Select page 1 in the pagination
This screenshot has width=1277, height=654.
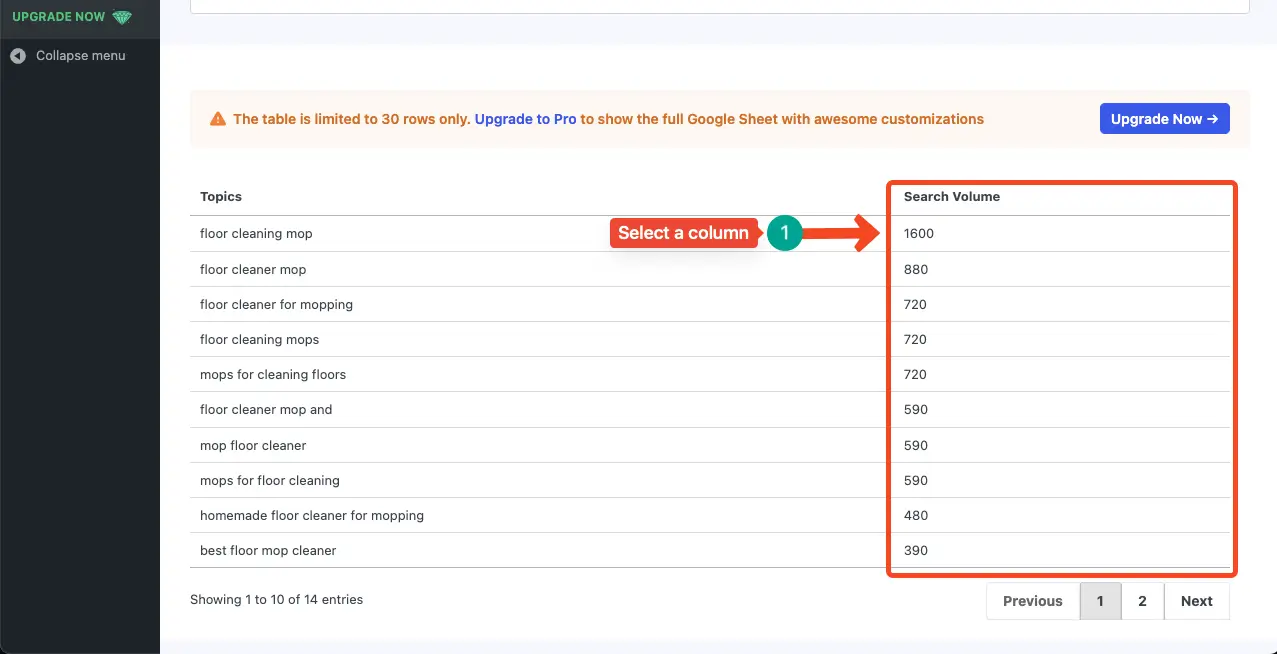coord(1100,601)
